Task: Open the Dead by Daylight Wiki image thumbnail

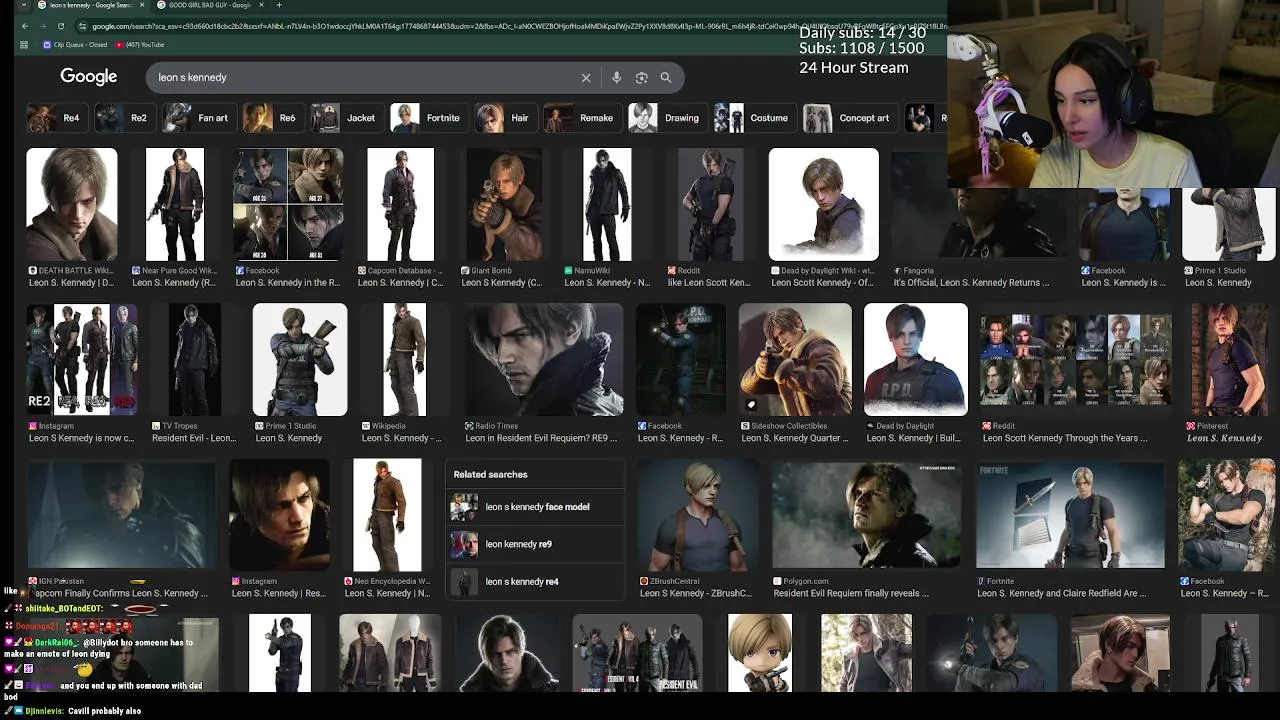Action: pyautogui.click(x=824, y=204)
